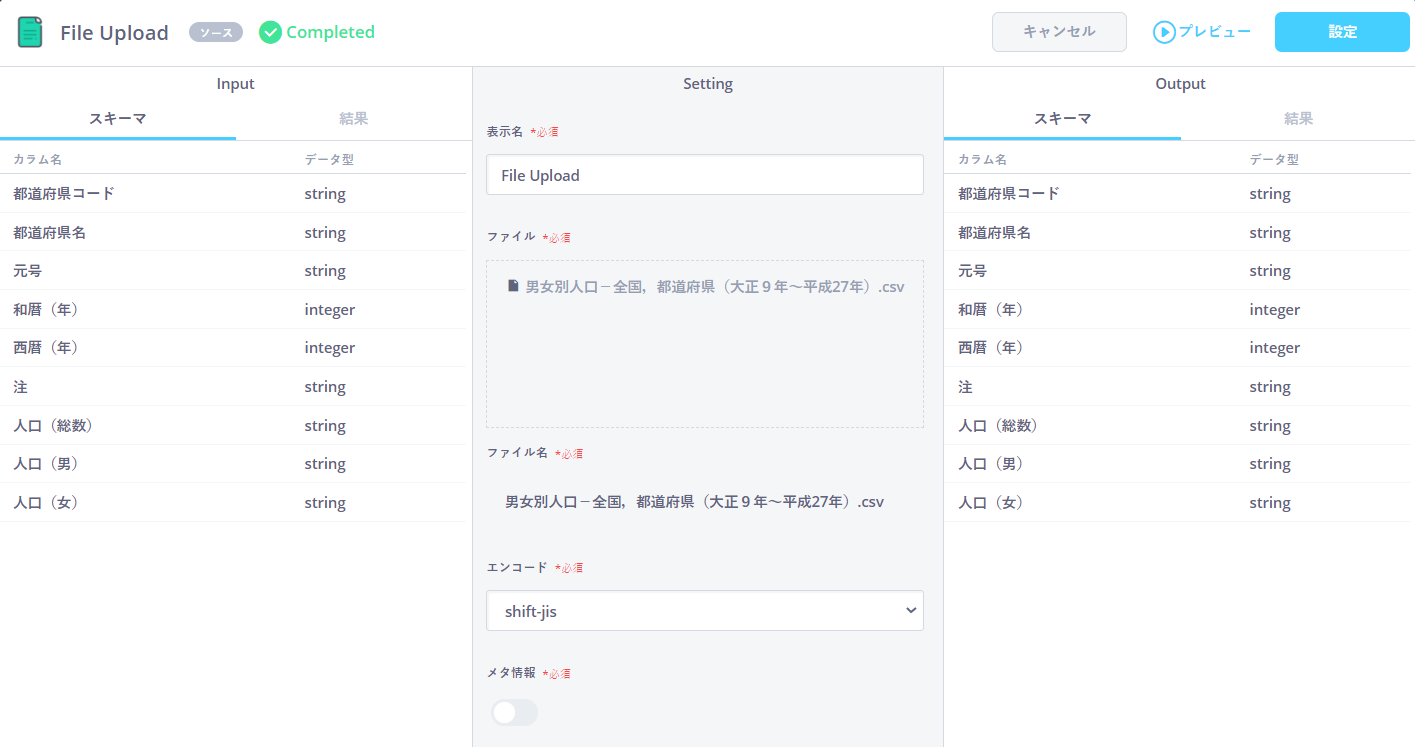The width and height of the screenshot is (1415, 747).
Task: Select 人口（総数） row in Output schema
Action: coord(1178,426)
